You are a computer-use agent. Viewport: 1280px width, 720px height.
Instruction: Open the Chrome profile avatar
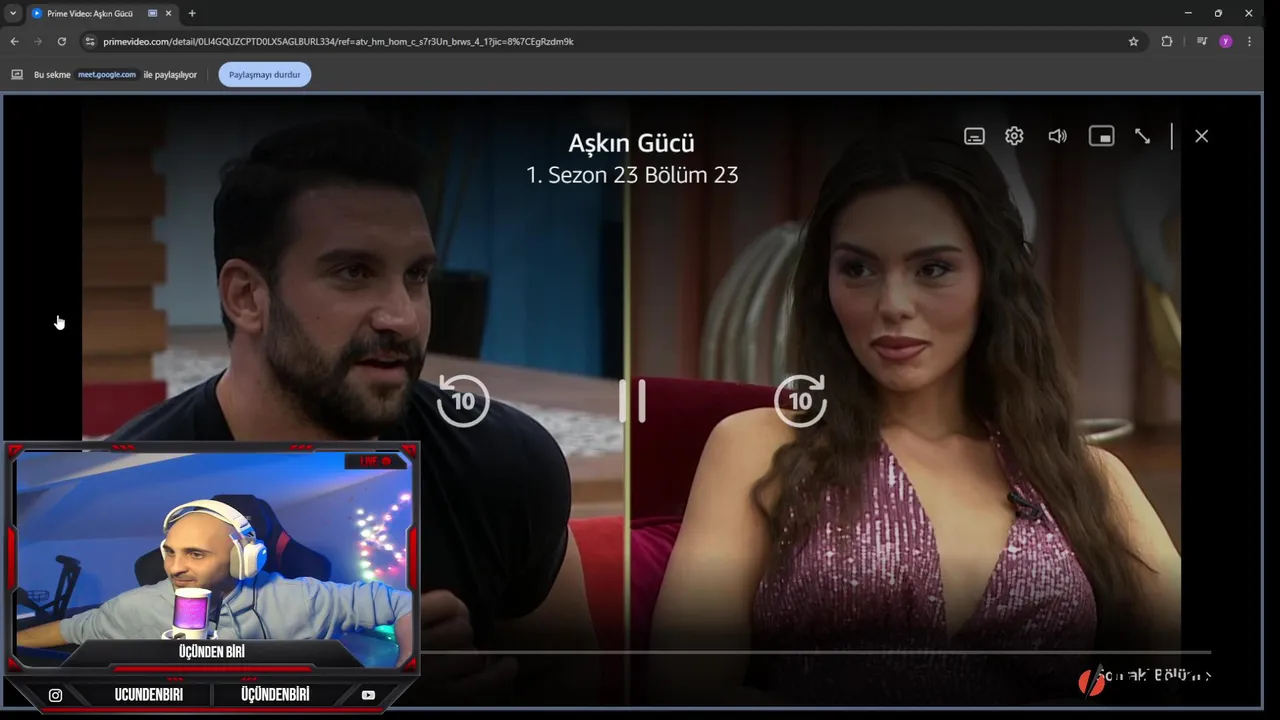pos(1225,41)
